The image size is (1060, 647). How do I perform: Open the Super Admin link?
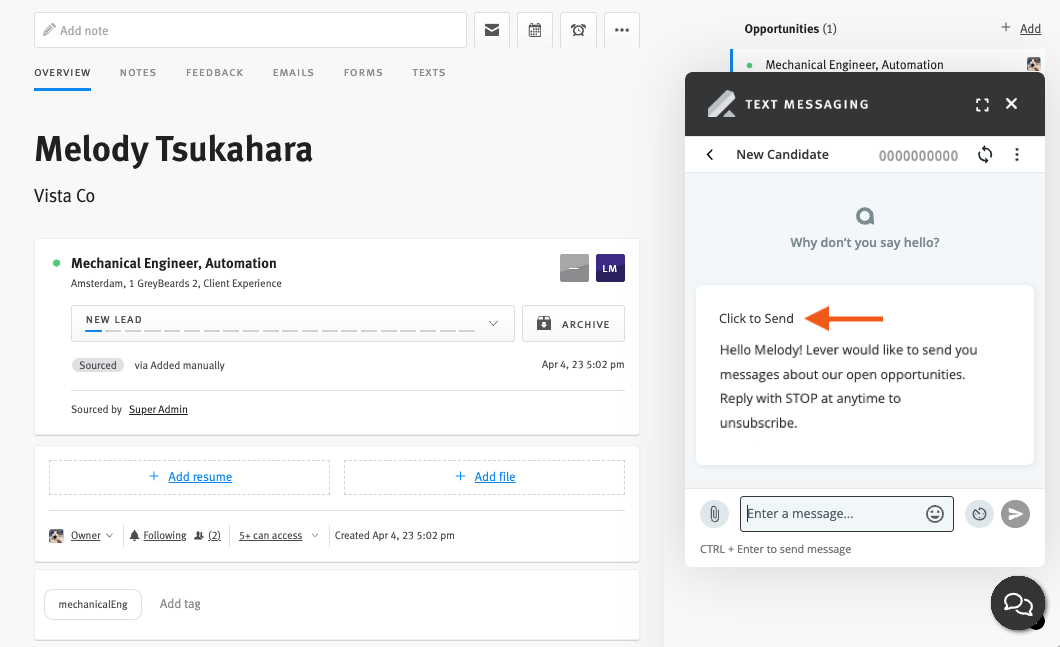[158, 409]
